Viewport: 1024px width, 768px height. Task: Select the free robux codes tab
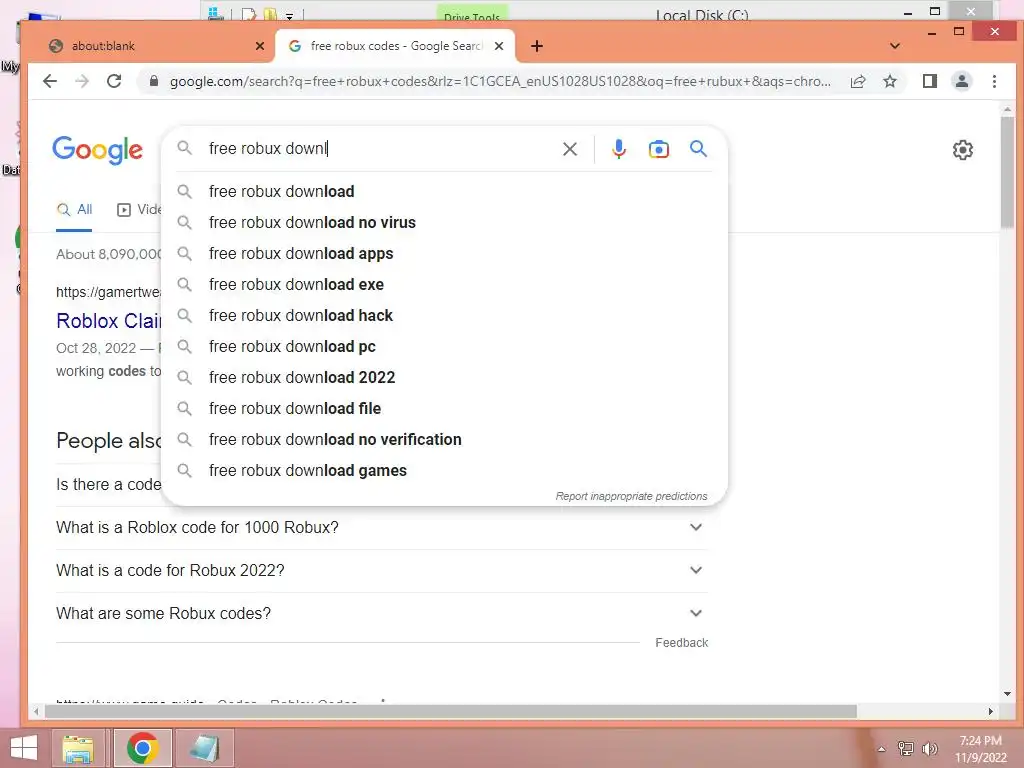[x=395, y=46]
